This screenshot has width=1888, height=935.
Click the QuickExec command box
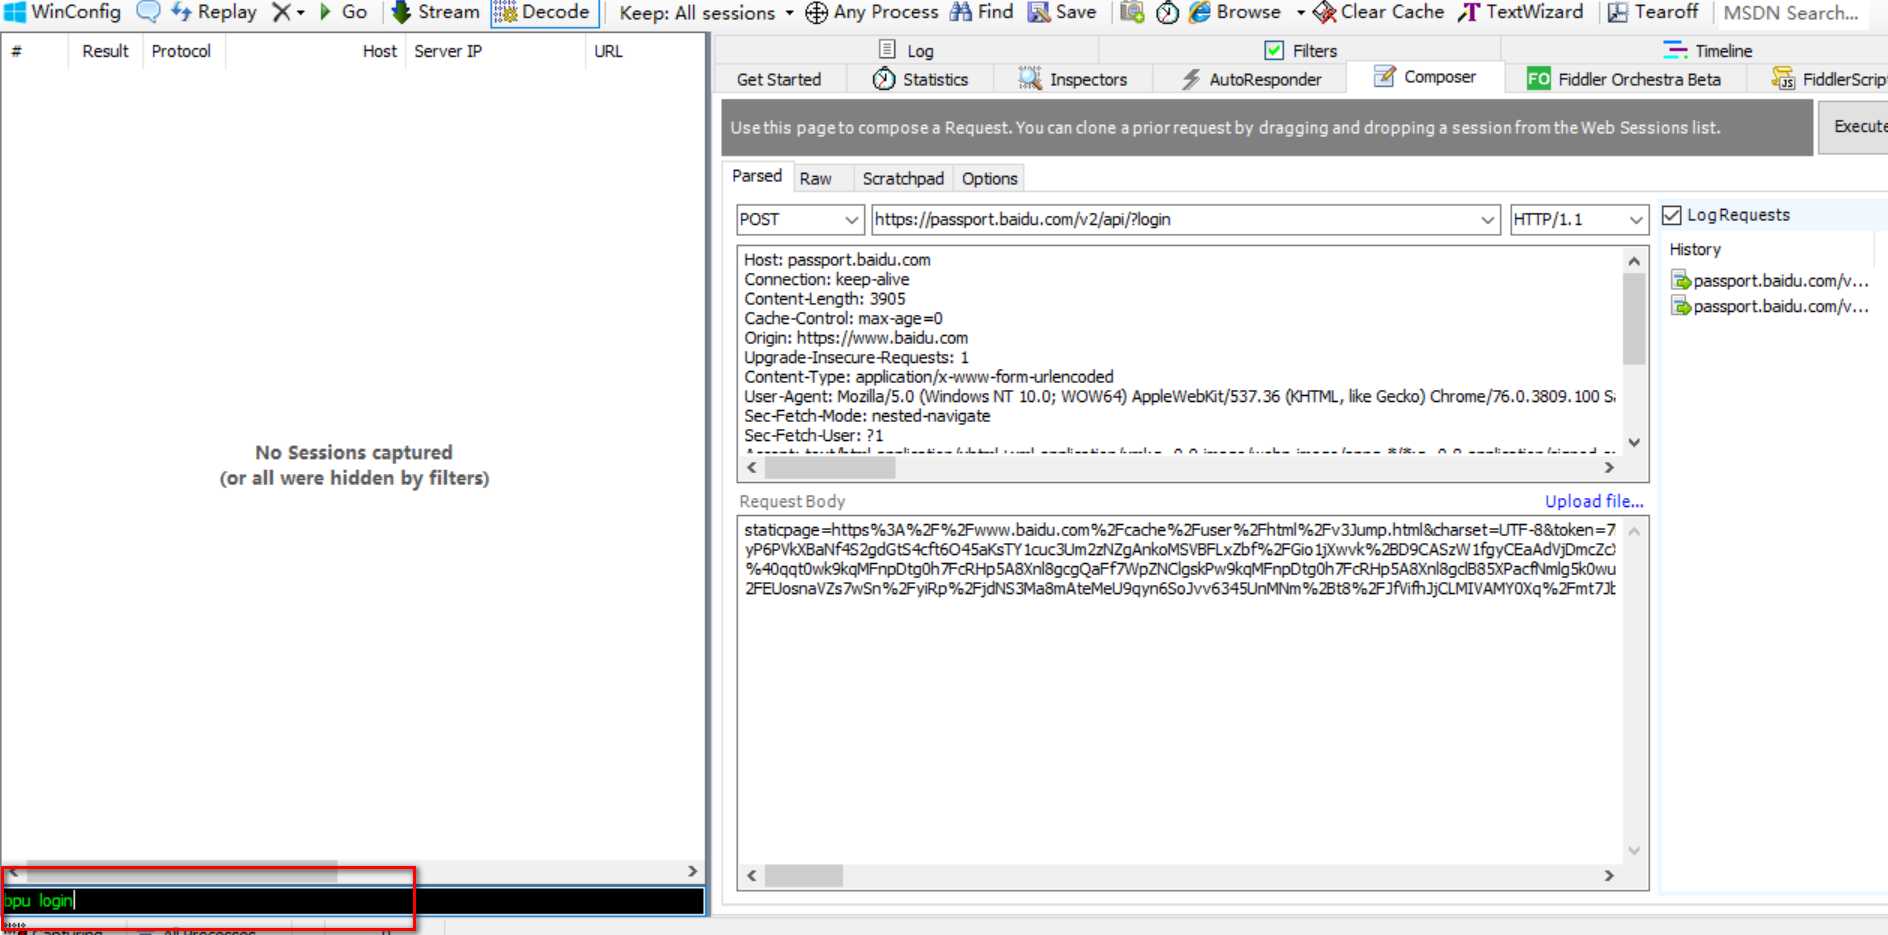pyautogui.click(x=354, y=901)
